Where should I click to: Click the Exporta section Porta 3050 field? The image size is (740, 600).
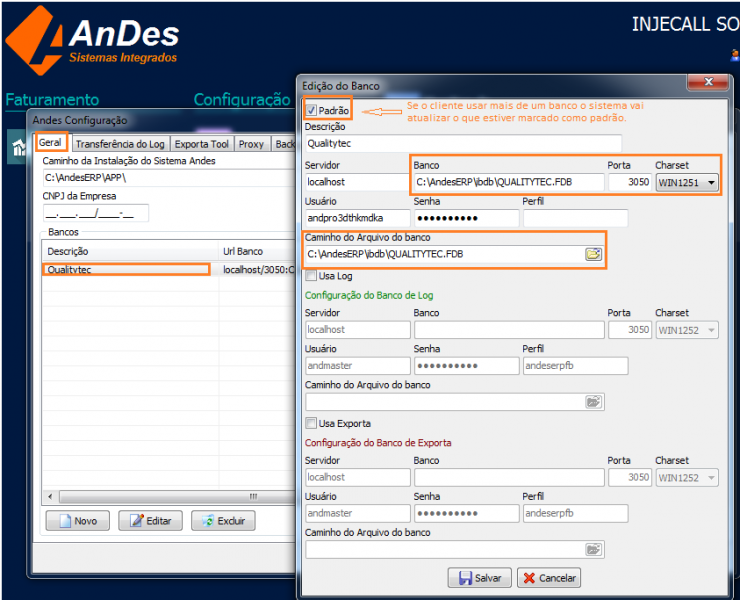[x=630, y=477]
